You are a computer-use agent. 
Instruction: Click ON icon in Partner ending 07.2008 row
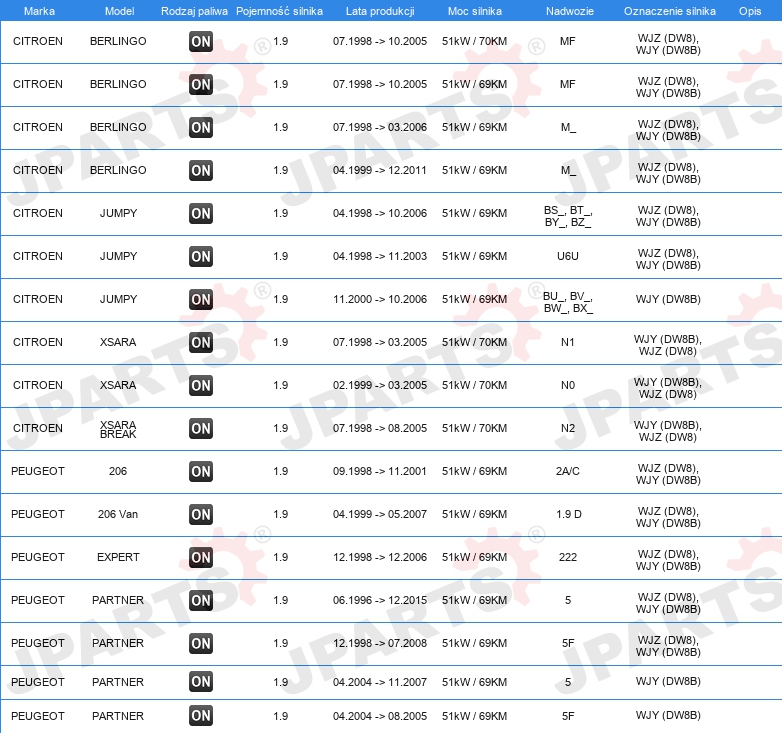pyautogui.click(x=201, y=643)
